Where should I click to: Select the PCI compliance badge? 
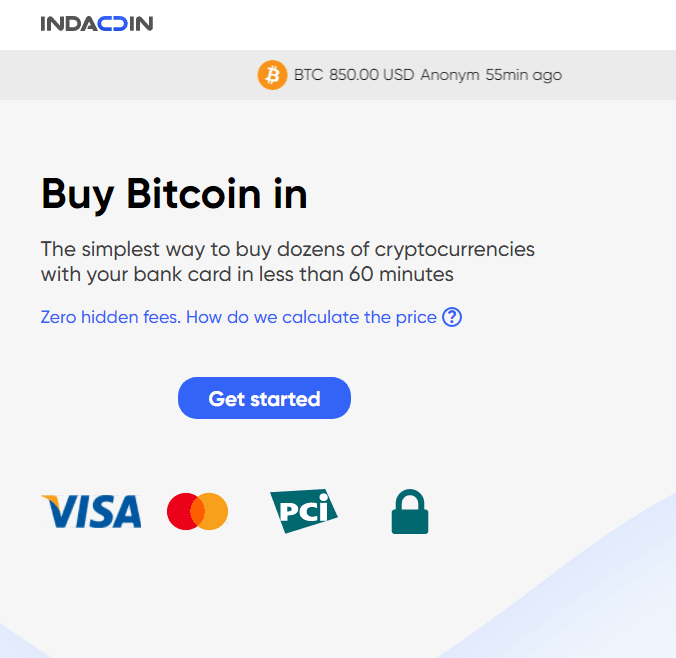point(303,510)
